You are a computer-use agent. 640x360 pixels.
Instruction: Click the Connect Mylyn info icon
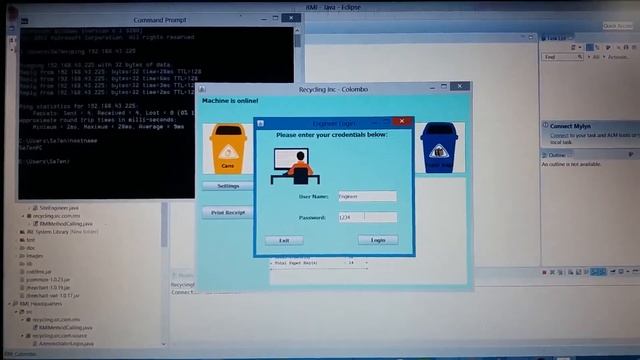coord(545,125)
